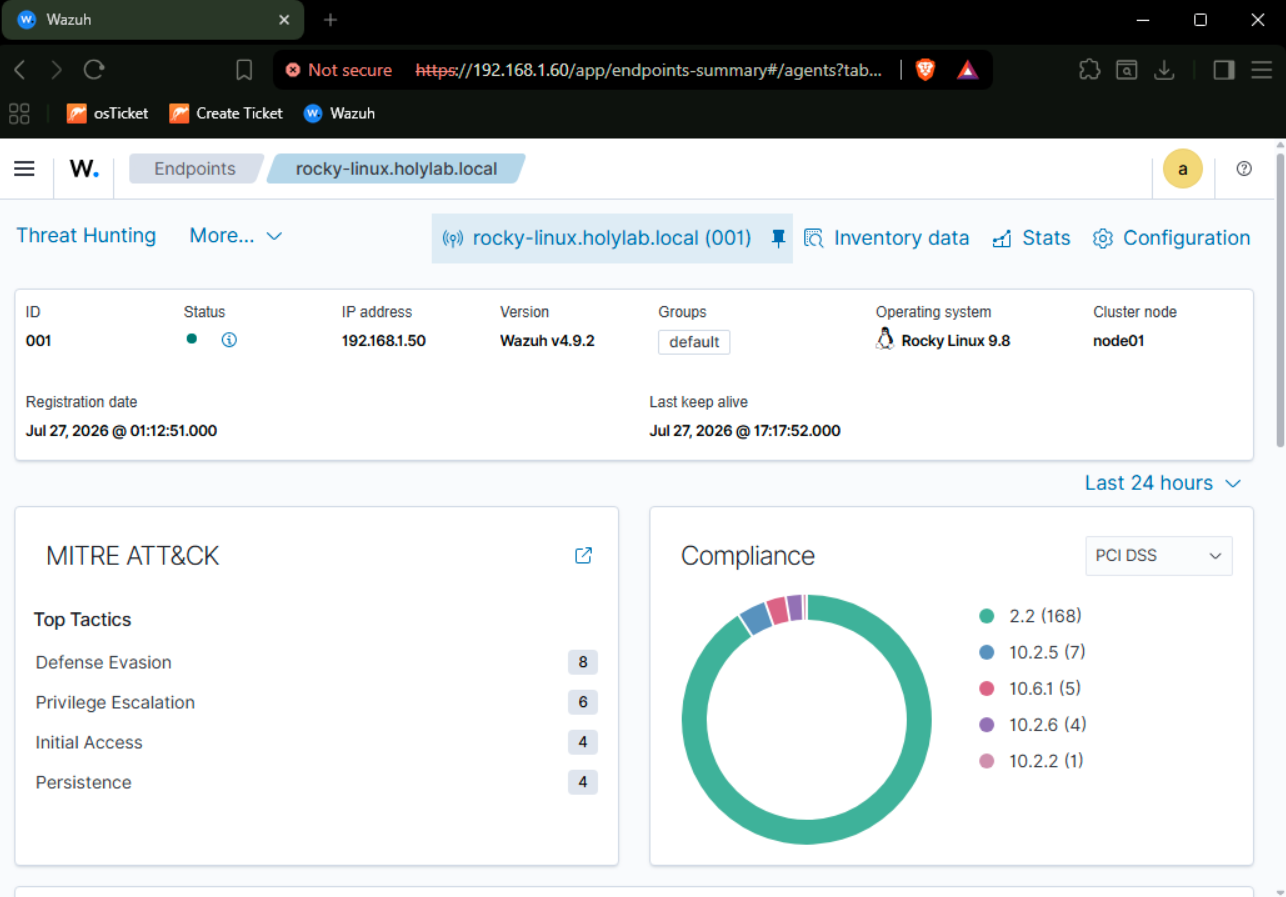Select the Wazuh browser tab
This screenshot has height=897, width=1286.
(155, 20)
